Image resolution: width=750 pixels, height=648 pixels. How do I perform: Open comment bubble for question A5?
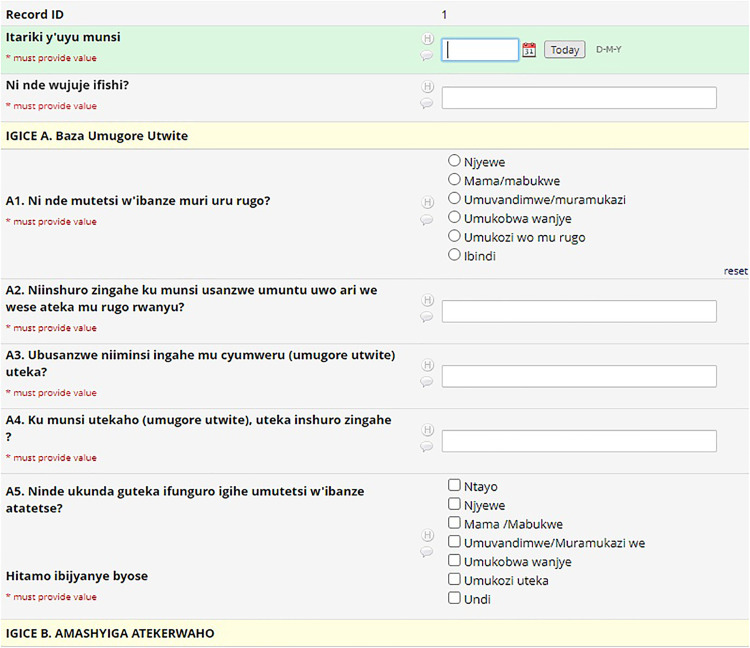tap(426, 552)
